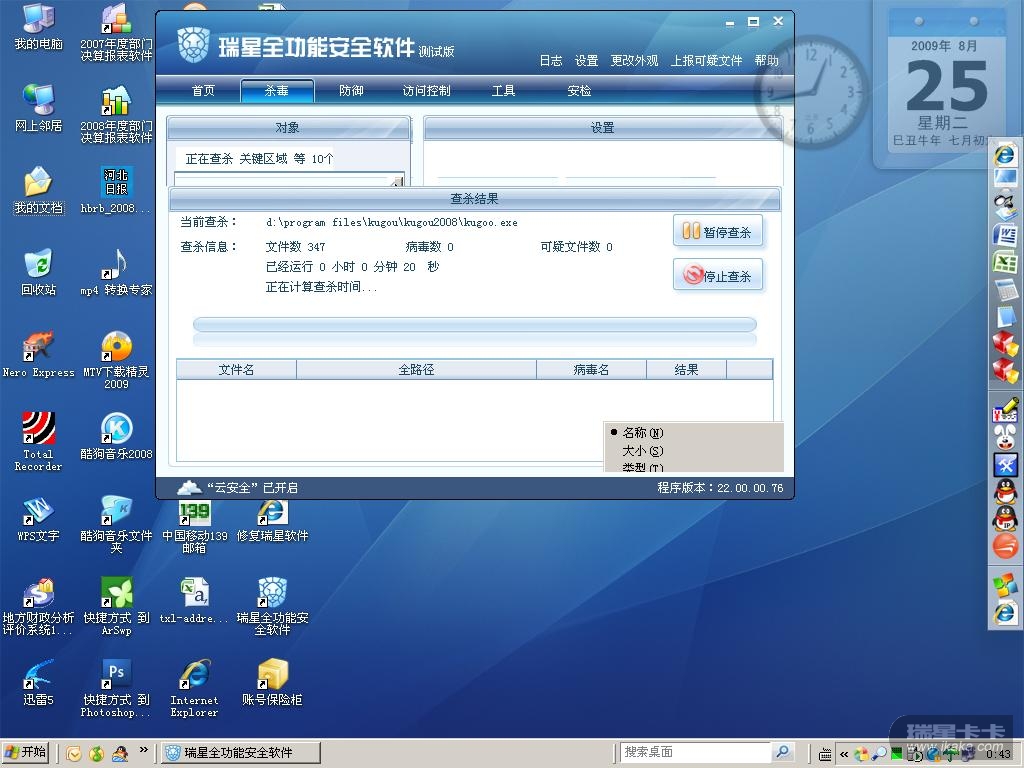Click the desktop search magnifier button
Screen dimensions: 1024x768
pyautogui.click(x=782, y=752)
